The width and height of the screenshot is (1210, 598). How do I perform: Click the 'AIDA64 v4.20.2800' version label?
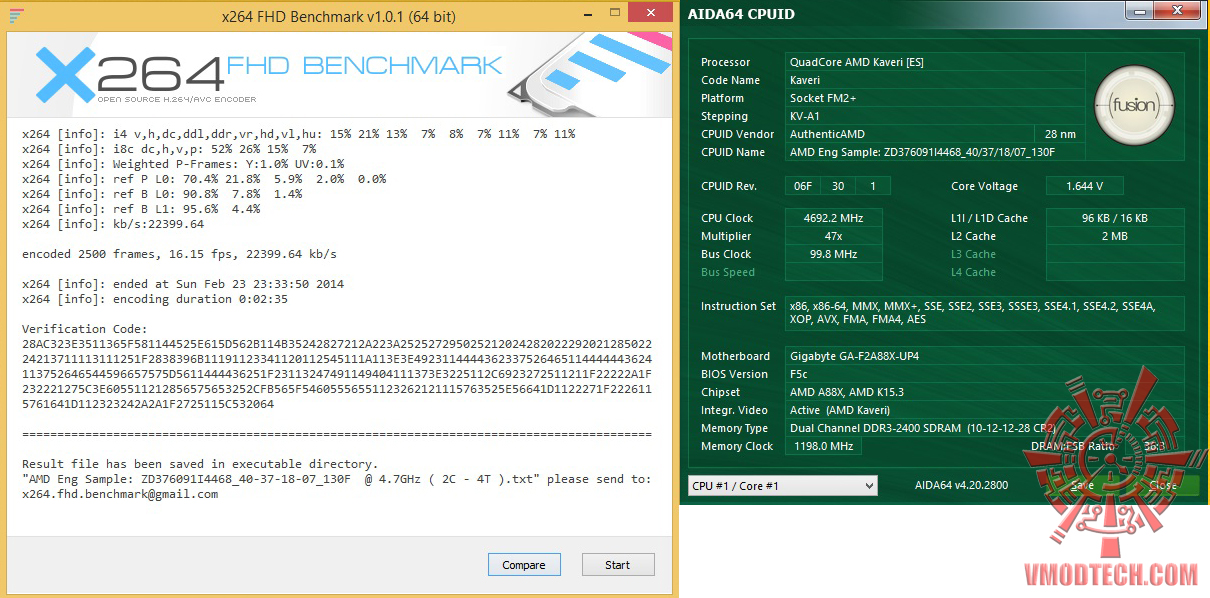pos(961,485)
